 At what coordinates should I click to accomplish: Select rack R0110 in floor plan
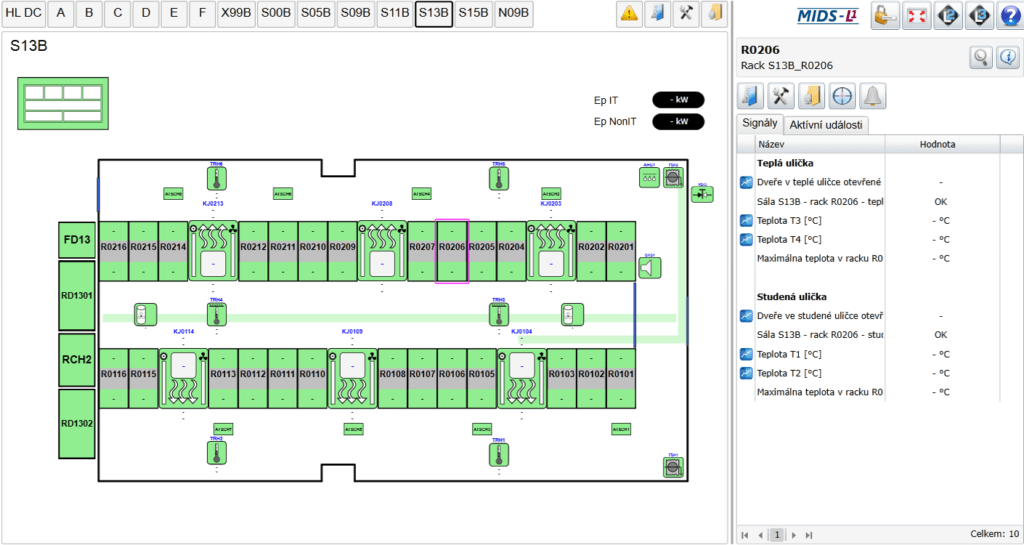pyautogui.click(x=312, y=374)
